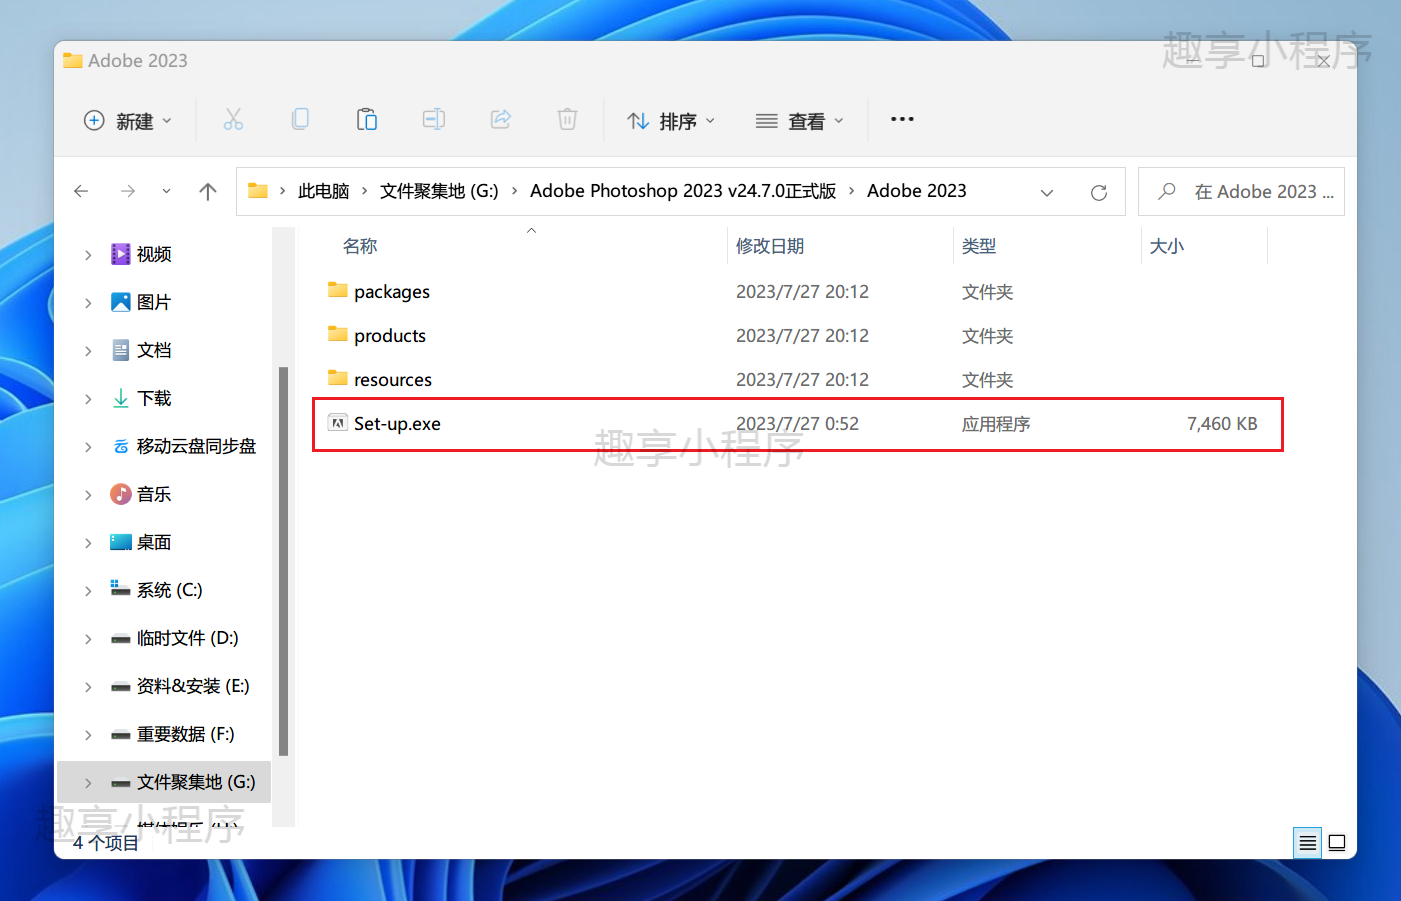Click the products folder icon
1401x901 pixels.
[x=338, y=334]
